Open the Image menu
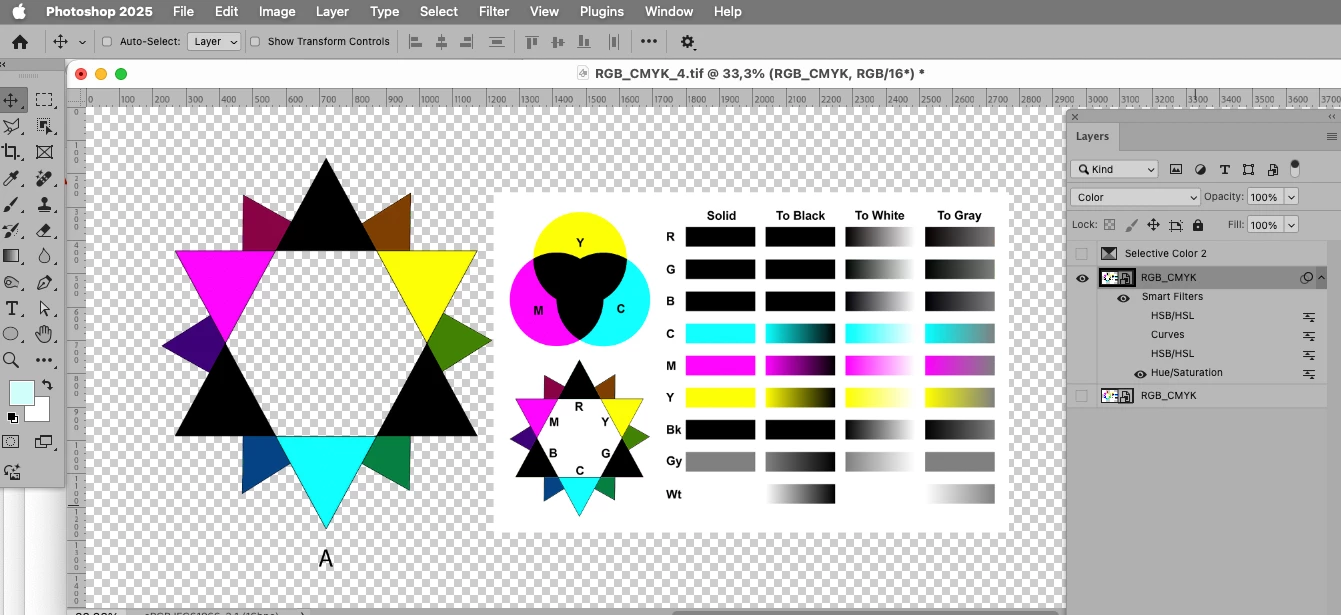Viewport: 1341px width, 615px height. point(277,12)
